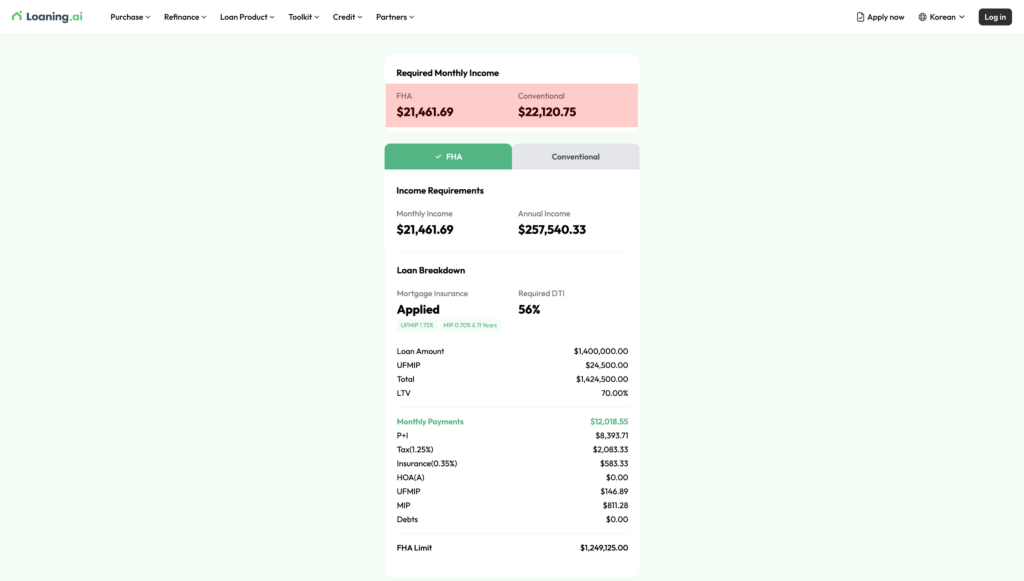
Task: Click the Annual Income value $257,540.33
Action: (x=552, y=230)
